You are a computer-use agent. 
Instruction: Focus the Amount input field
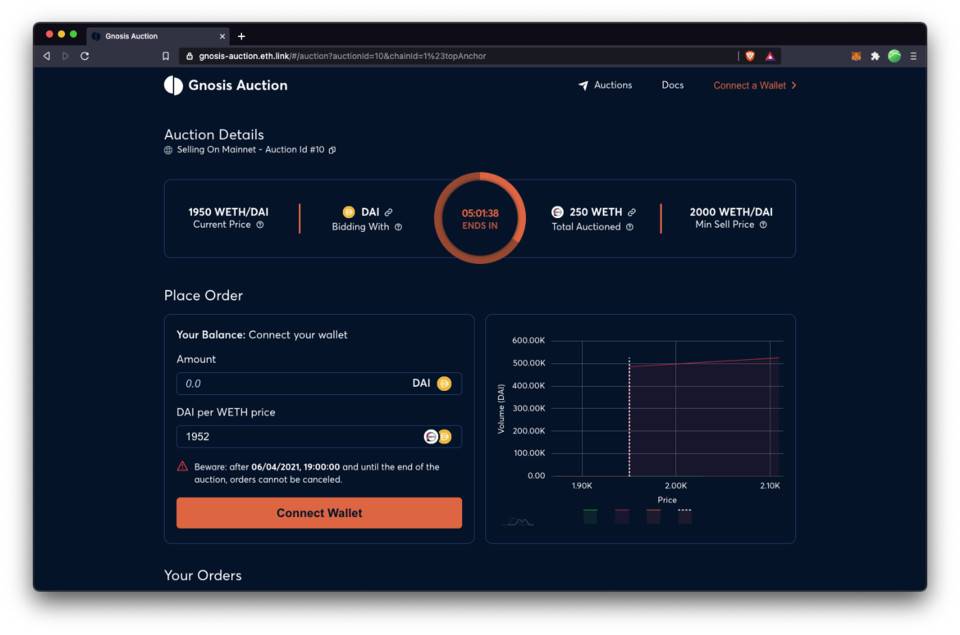pos(319,383)
